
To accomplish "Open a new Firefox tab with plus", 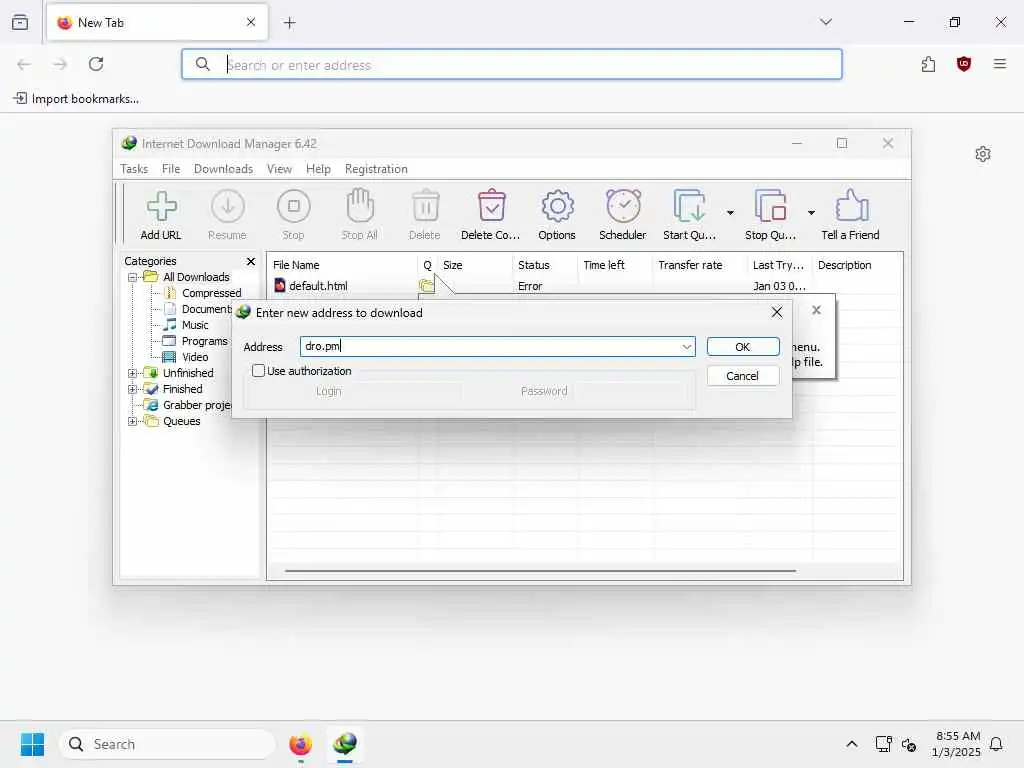I will click(x=289, y=23).
